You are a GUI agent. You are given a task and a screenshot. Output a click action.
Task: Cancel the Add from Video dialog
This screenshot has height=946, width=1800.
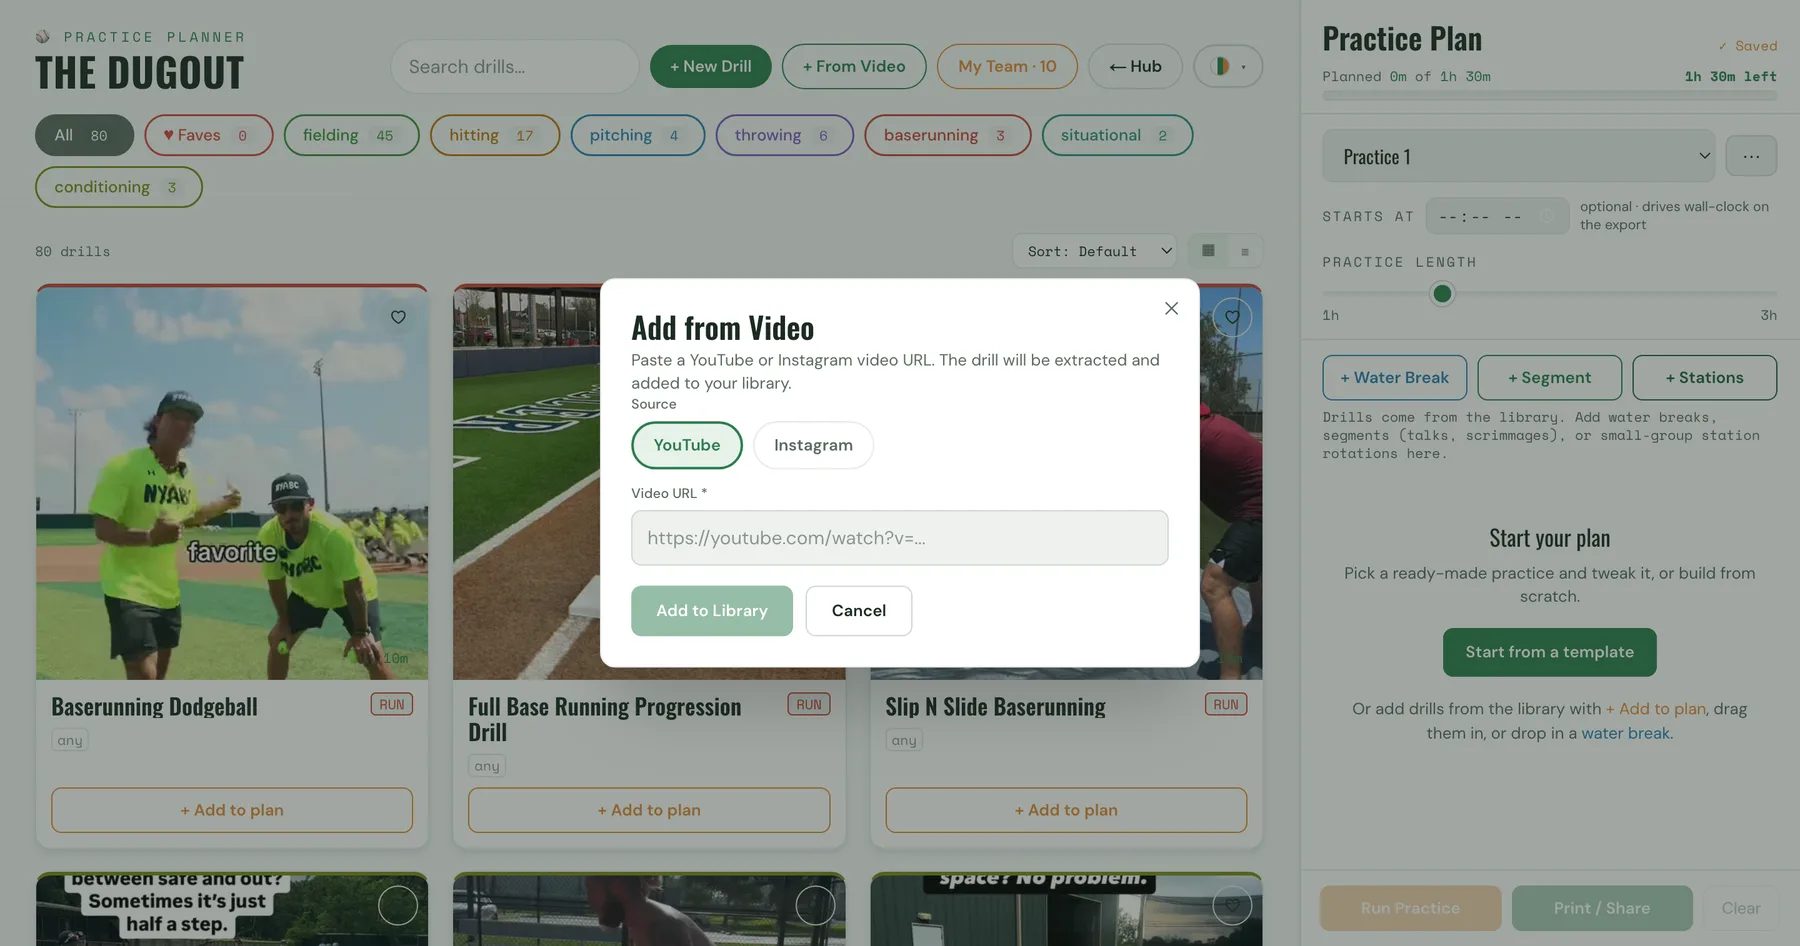coord(859,611)
